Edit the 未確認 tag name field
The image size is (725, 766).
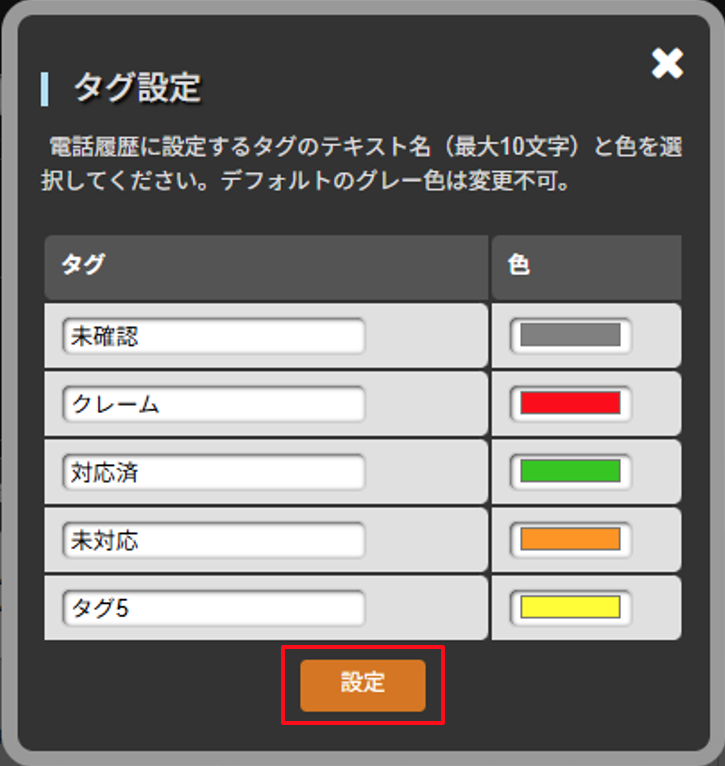tap(214, 336)
